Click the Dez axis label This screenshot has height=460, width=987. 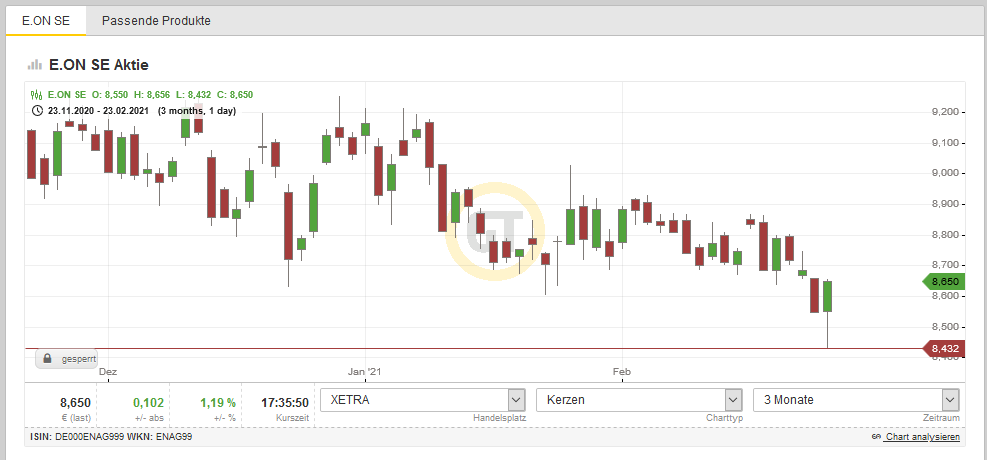point(108,372)
